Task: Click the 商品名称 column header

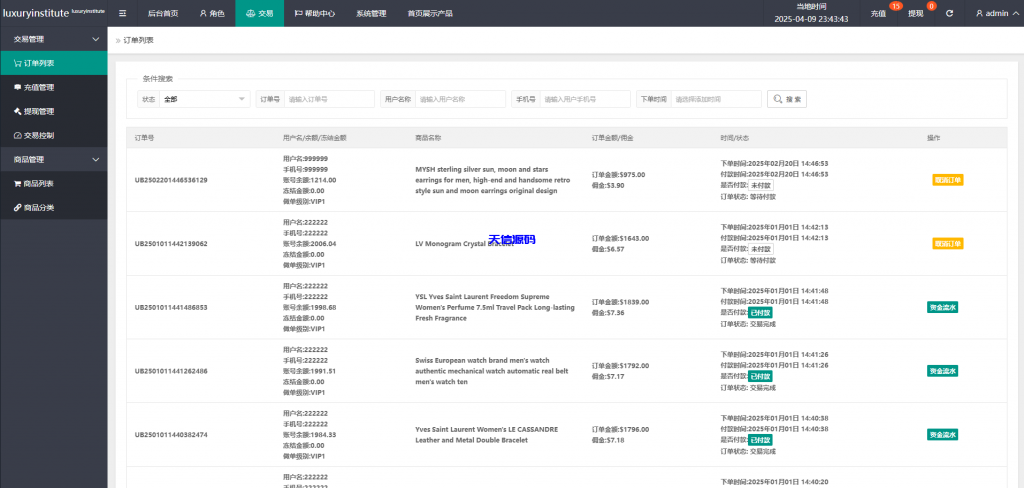Action: pos(428,138)
